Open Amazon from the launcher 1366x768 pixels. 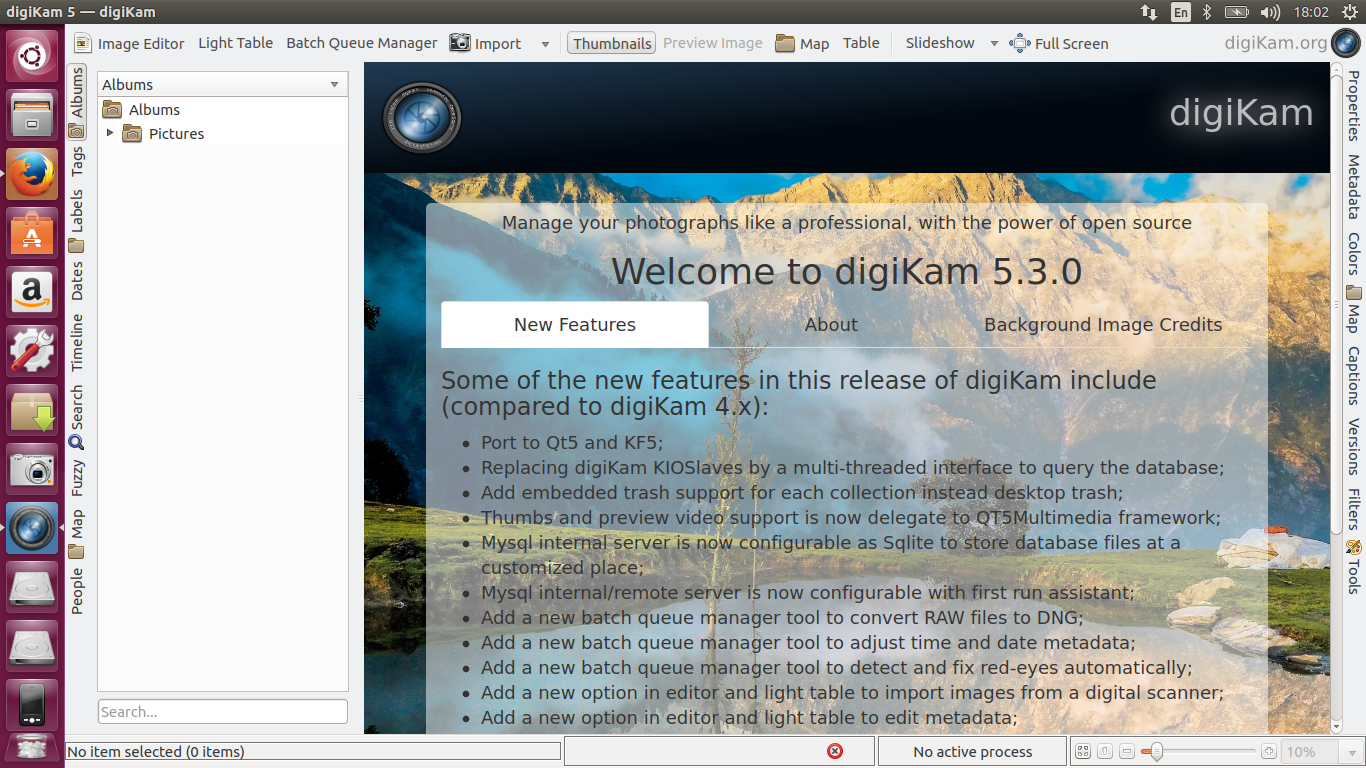tap(32, 292)
